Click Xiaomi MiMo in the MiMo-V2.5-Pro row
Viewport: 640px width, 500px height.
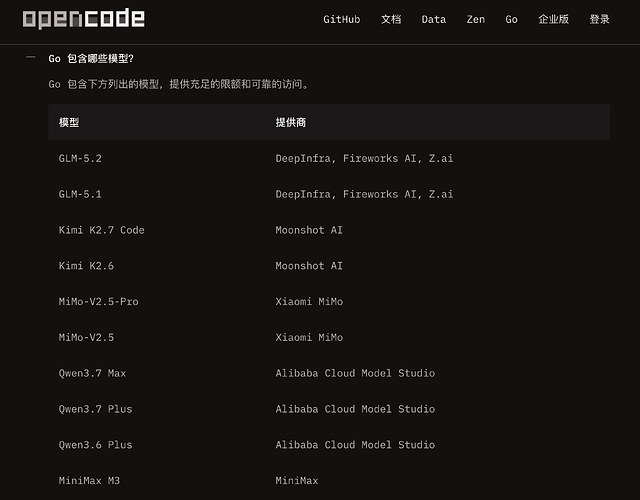click(x=309, y=302)
